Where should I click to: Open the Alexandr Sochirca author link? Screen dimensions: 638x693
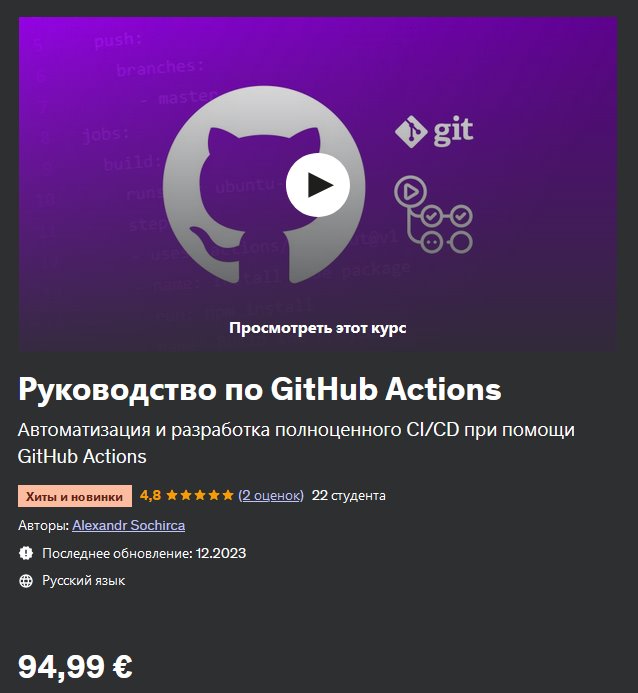pyautogui.click(x=129, y=525)
